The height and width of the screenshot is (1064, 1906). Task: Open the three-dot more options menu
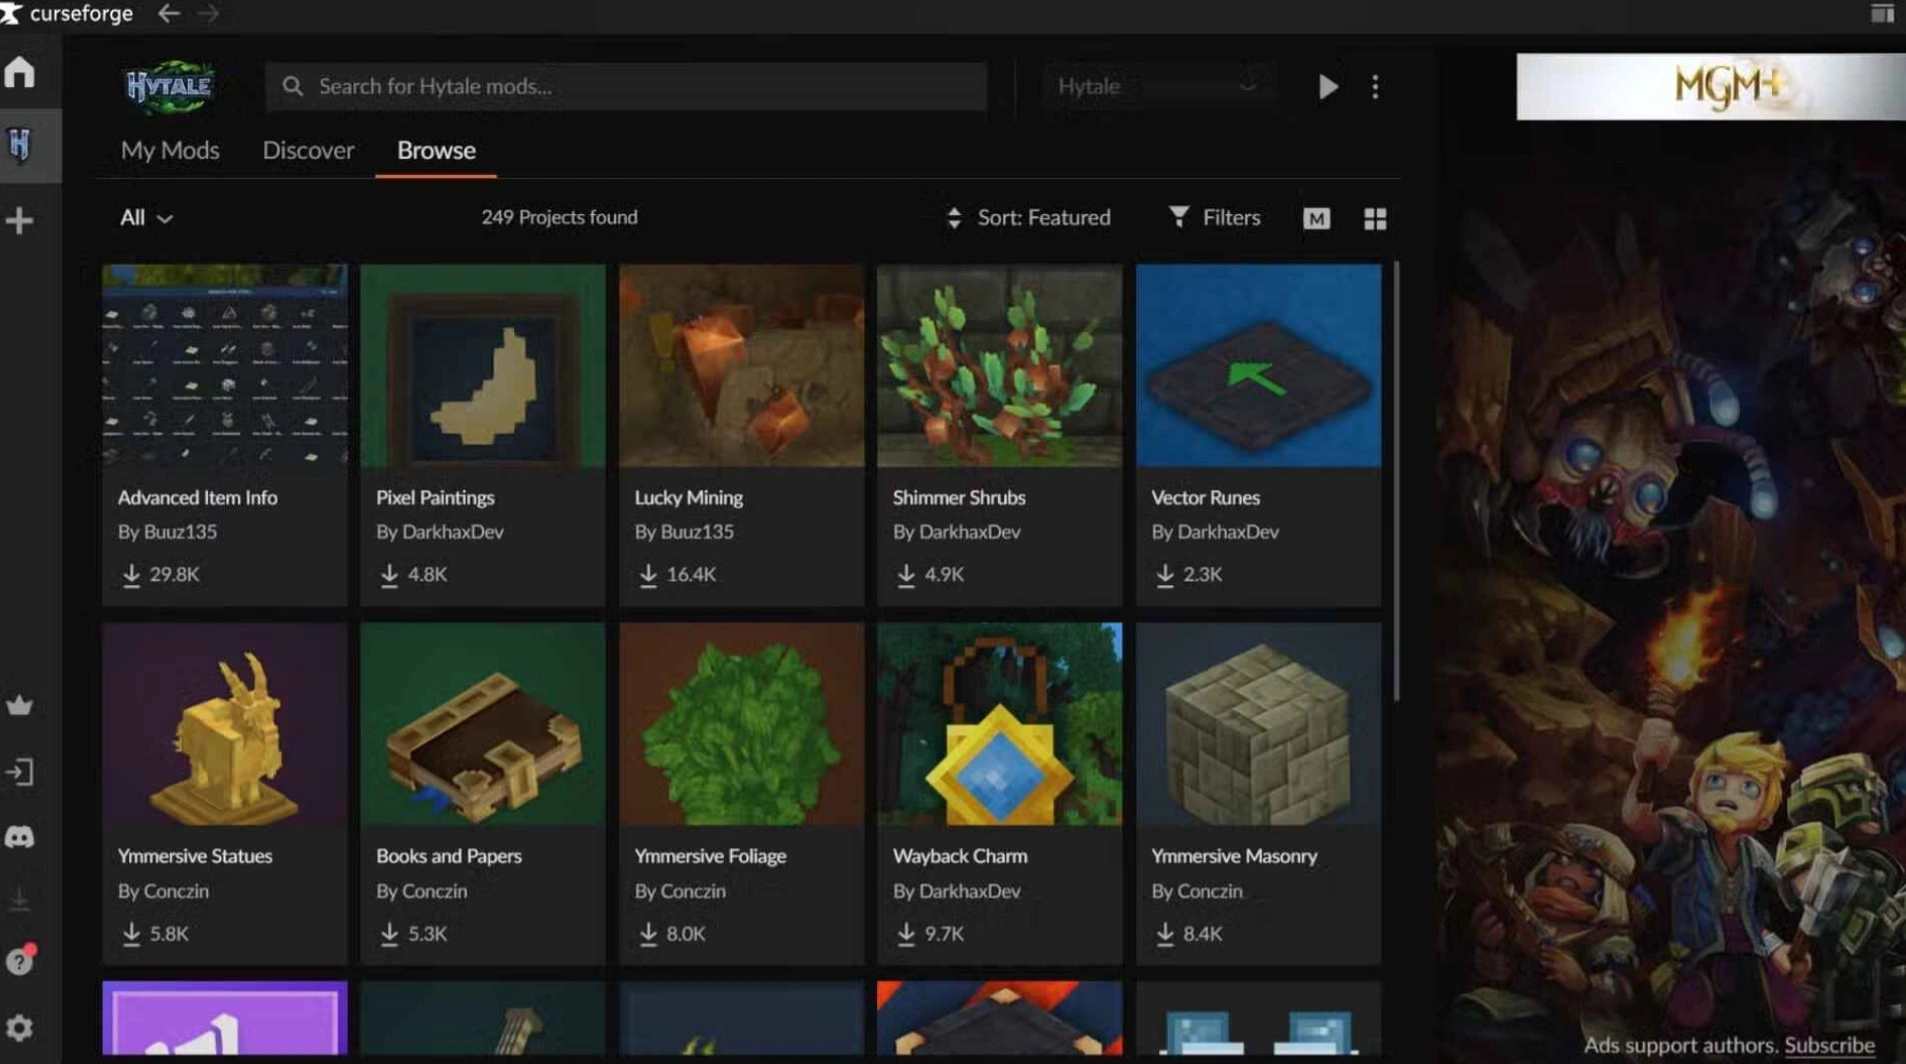point(1375,87)
